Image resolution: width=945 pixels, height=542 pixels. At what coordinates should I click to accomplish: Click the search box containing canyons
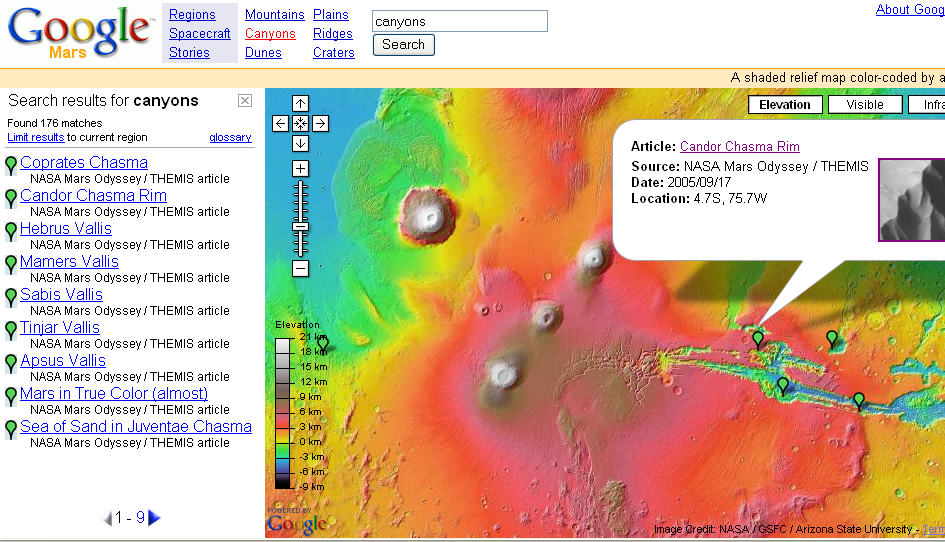coord(460,21)
